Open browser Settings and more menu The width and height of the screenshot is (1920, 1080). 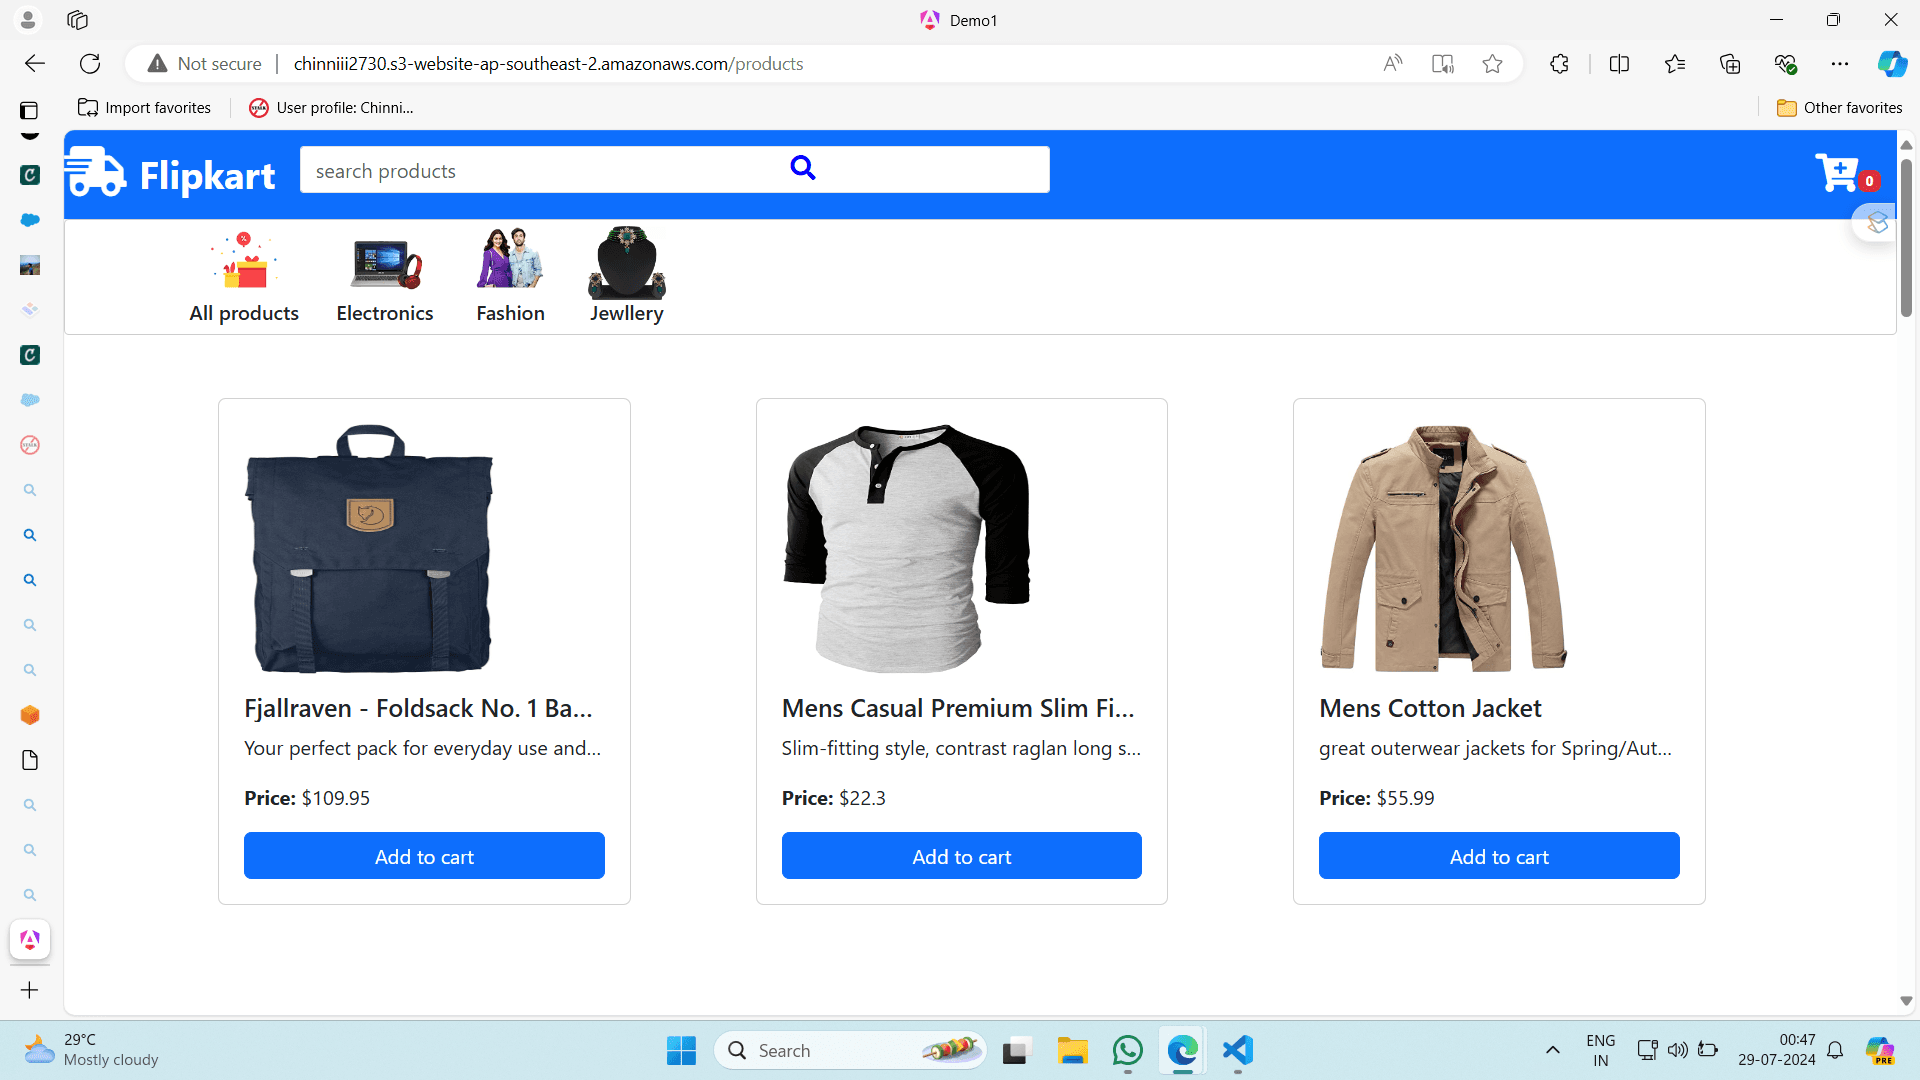pos(1839,64)
